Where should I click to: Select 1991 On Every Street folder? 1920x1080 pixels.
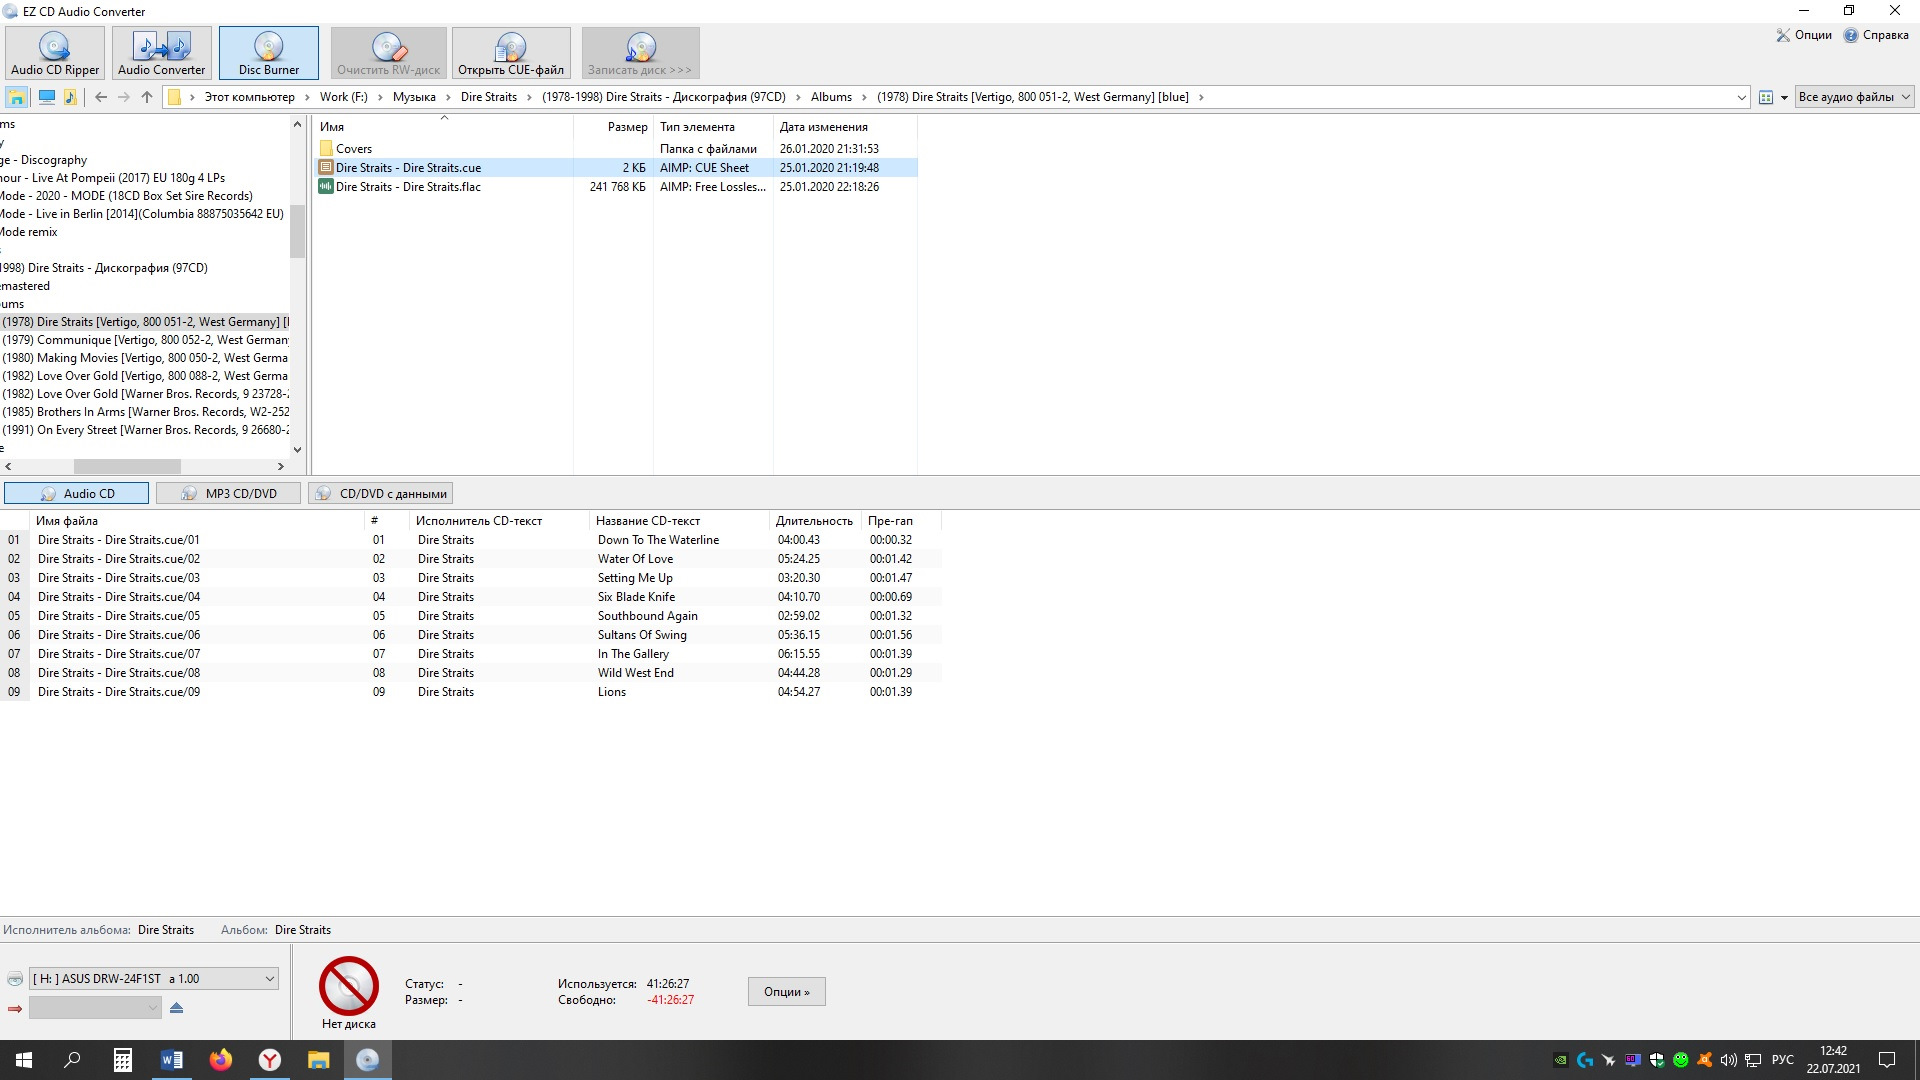pos(145,430)
